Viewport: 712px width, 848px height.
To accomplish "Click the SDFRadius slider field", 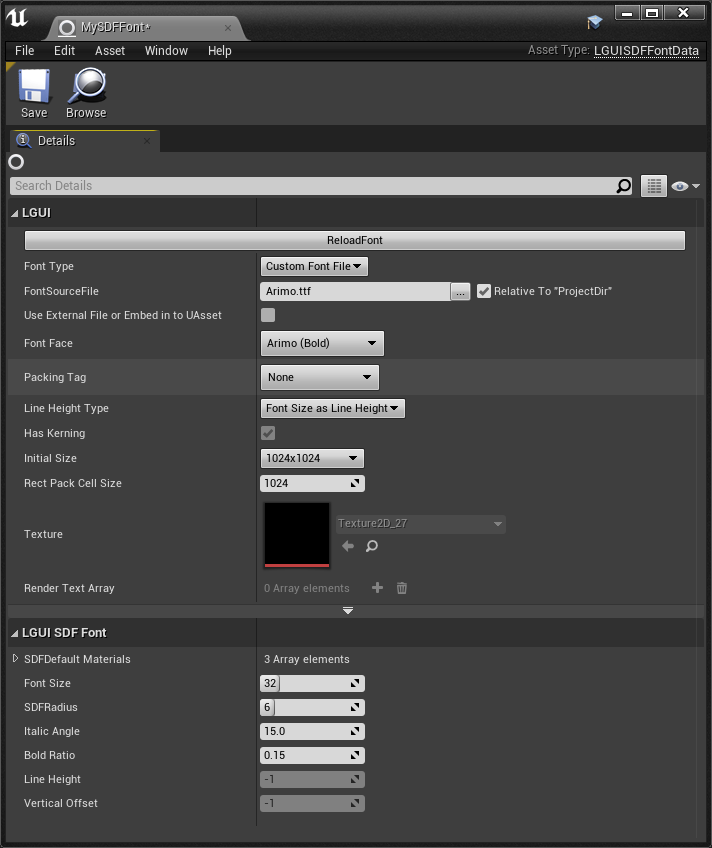I will point(312,707).
